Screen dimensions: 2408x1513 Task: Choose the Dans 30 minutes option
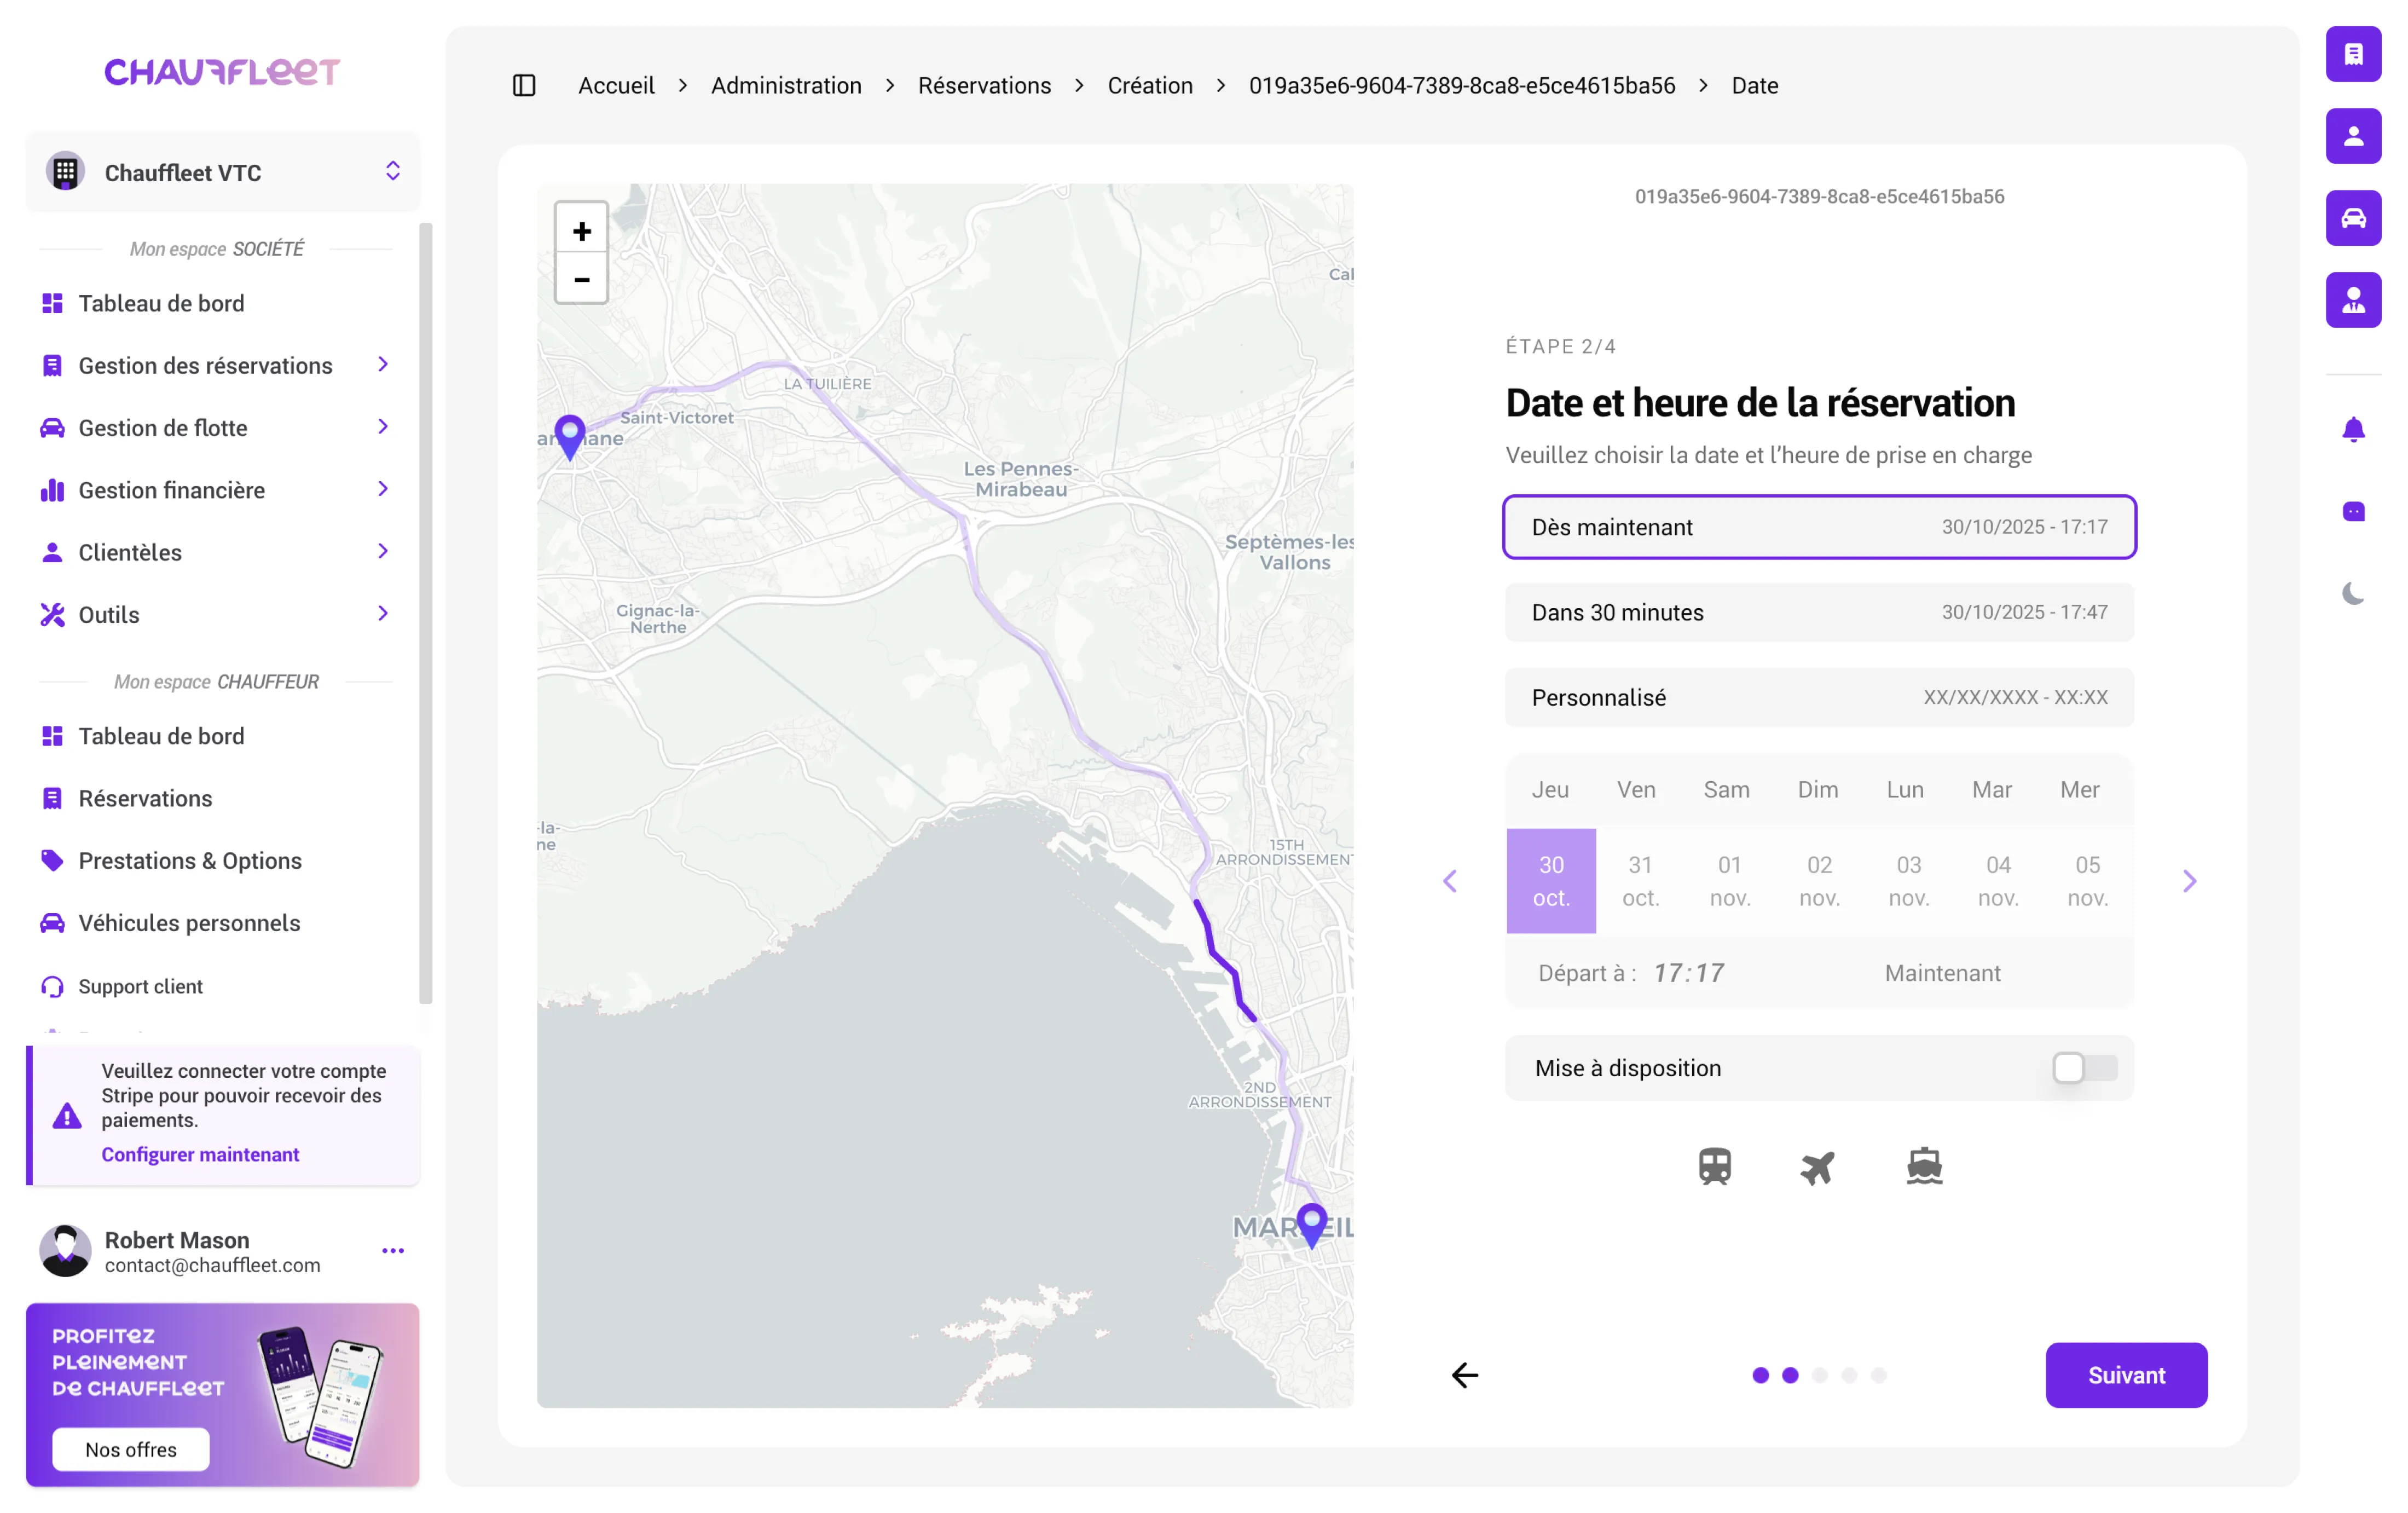(1818, 612)
